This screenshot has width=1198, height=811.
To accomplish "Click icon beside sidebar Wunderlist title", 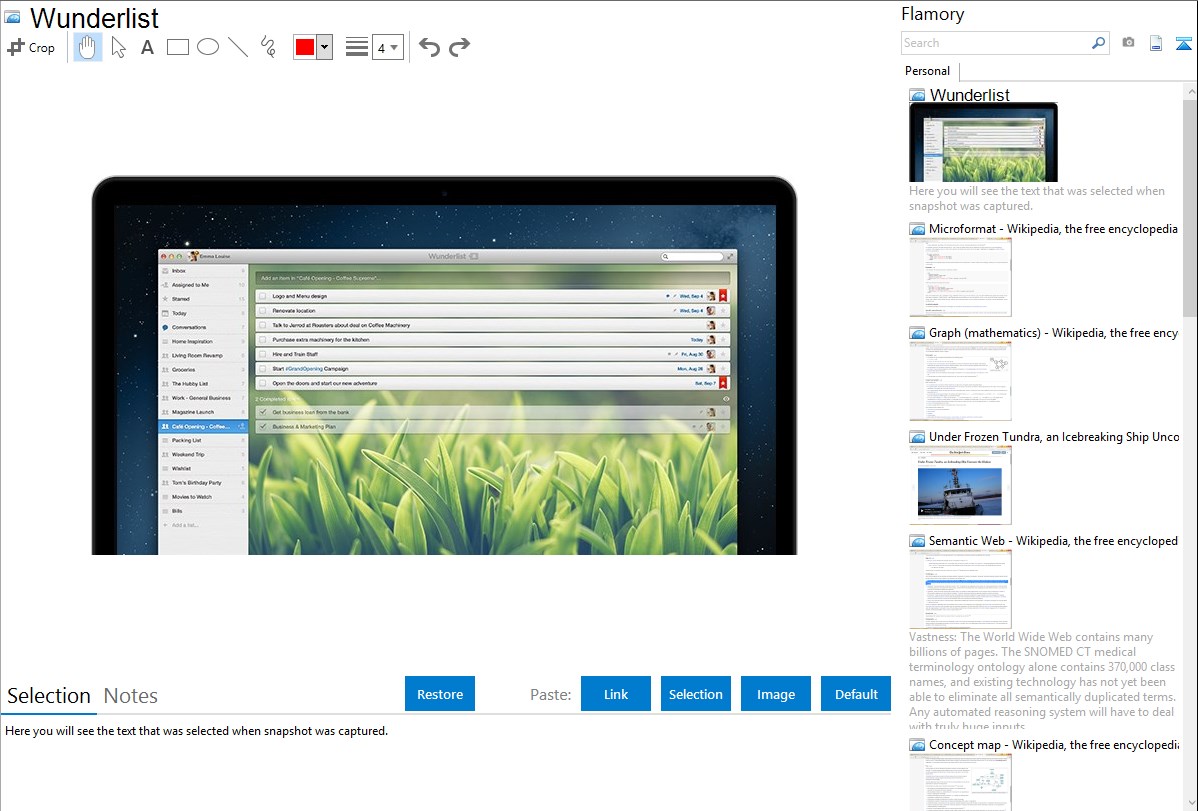I will (917, 96).
